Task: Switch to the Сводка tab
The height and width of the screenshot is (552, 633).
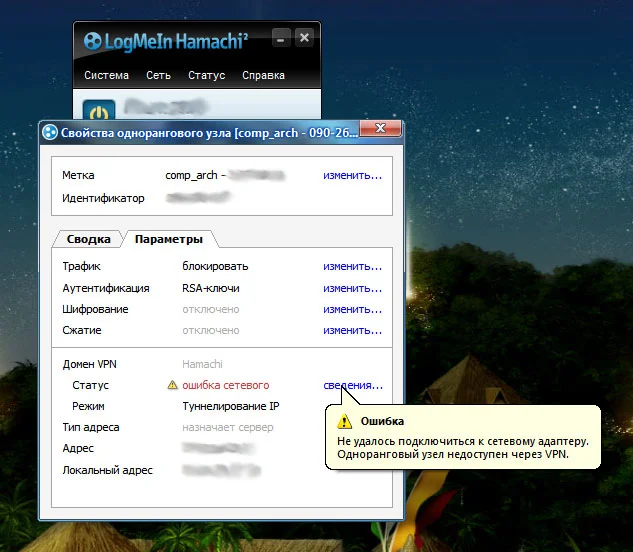Action: coord(88,239)
